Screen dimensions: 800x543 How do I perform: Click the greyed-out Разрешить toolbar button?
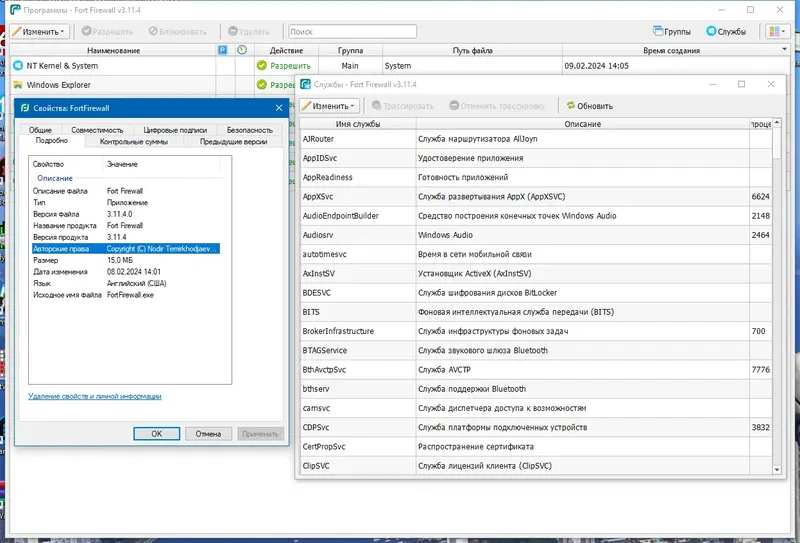tap(107, 32)
